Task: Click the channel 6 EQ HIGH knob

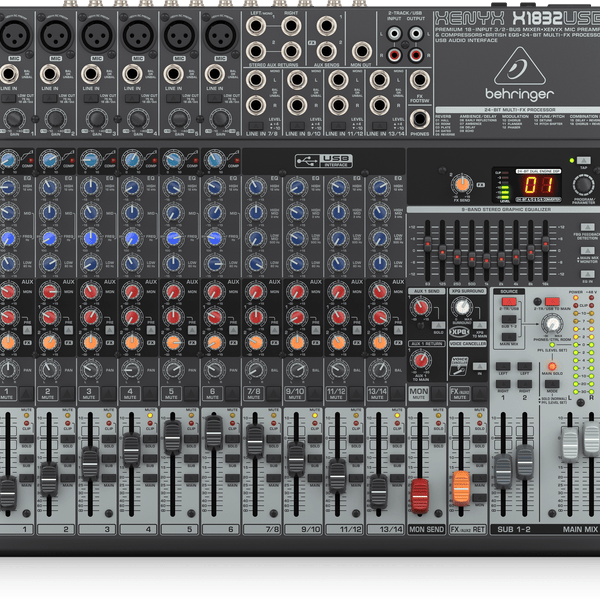Action: (x=215, y=188)
